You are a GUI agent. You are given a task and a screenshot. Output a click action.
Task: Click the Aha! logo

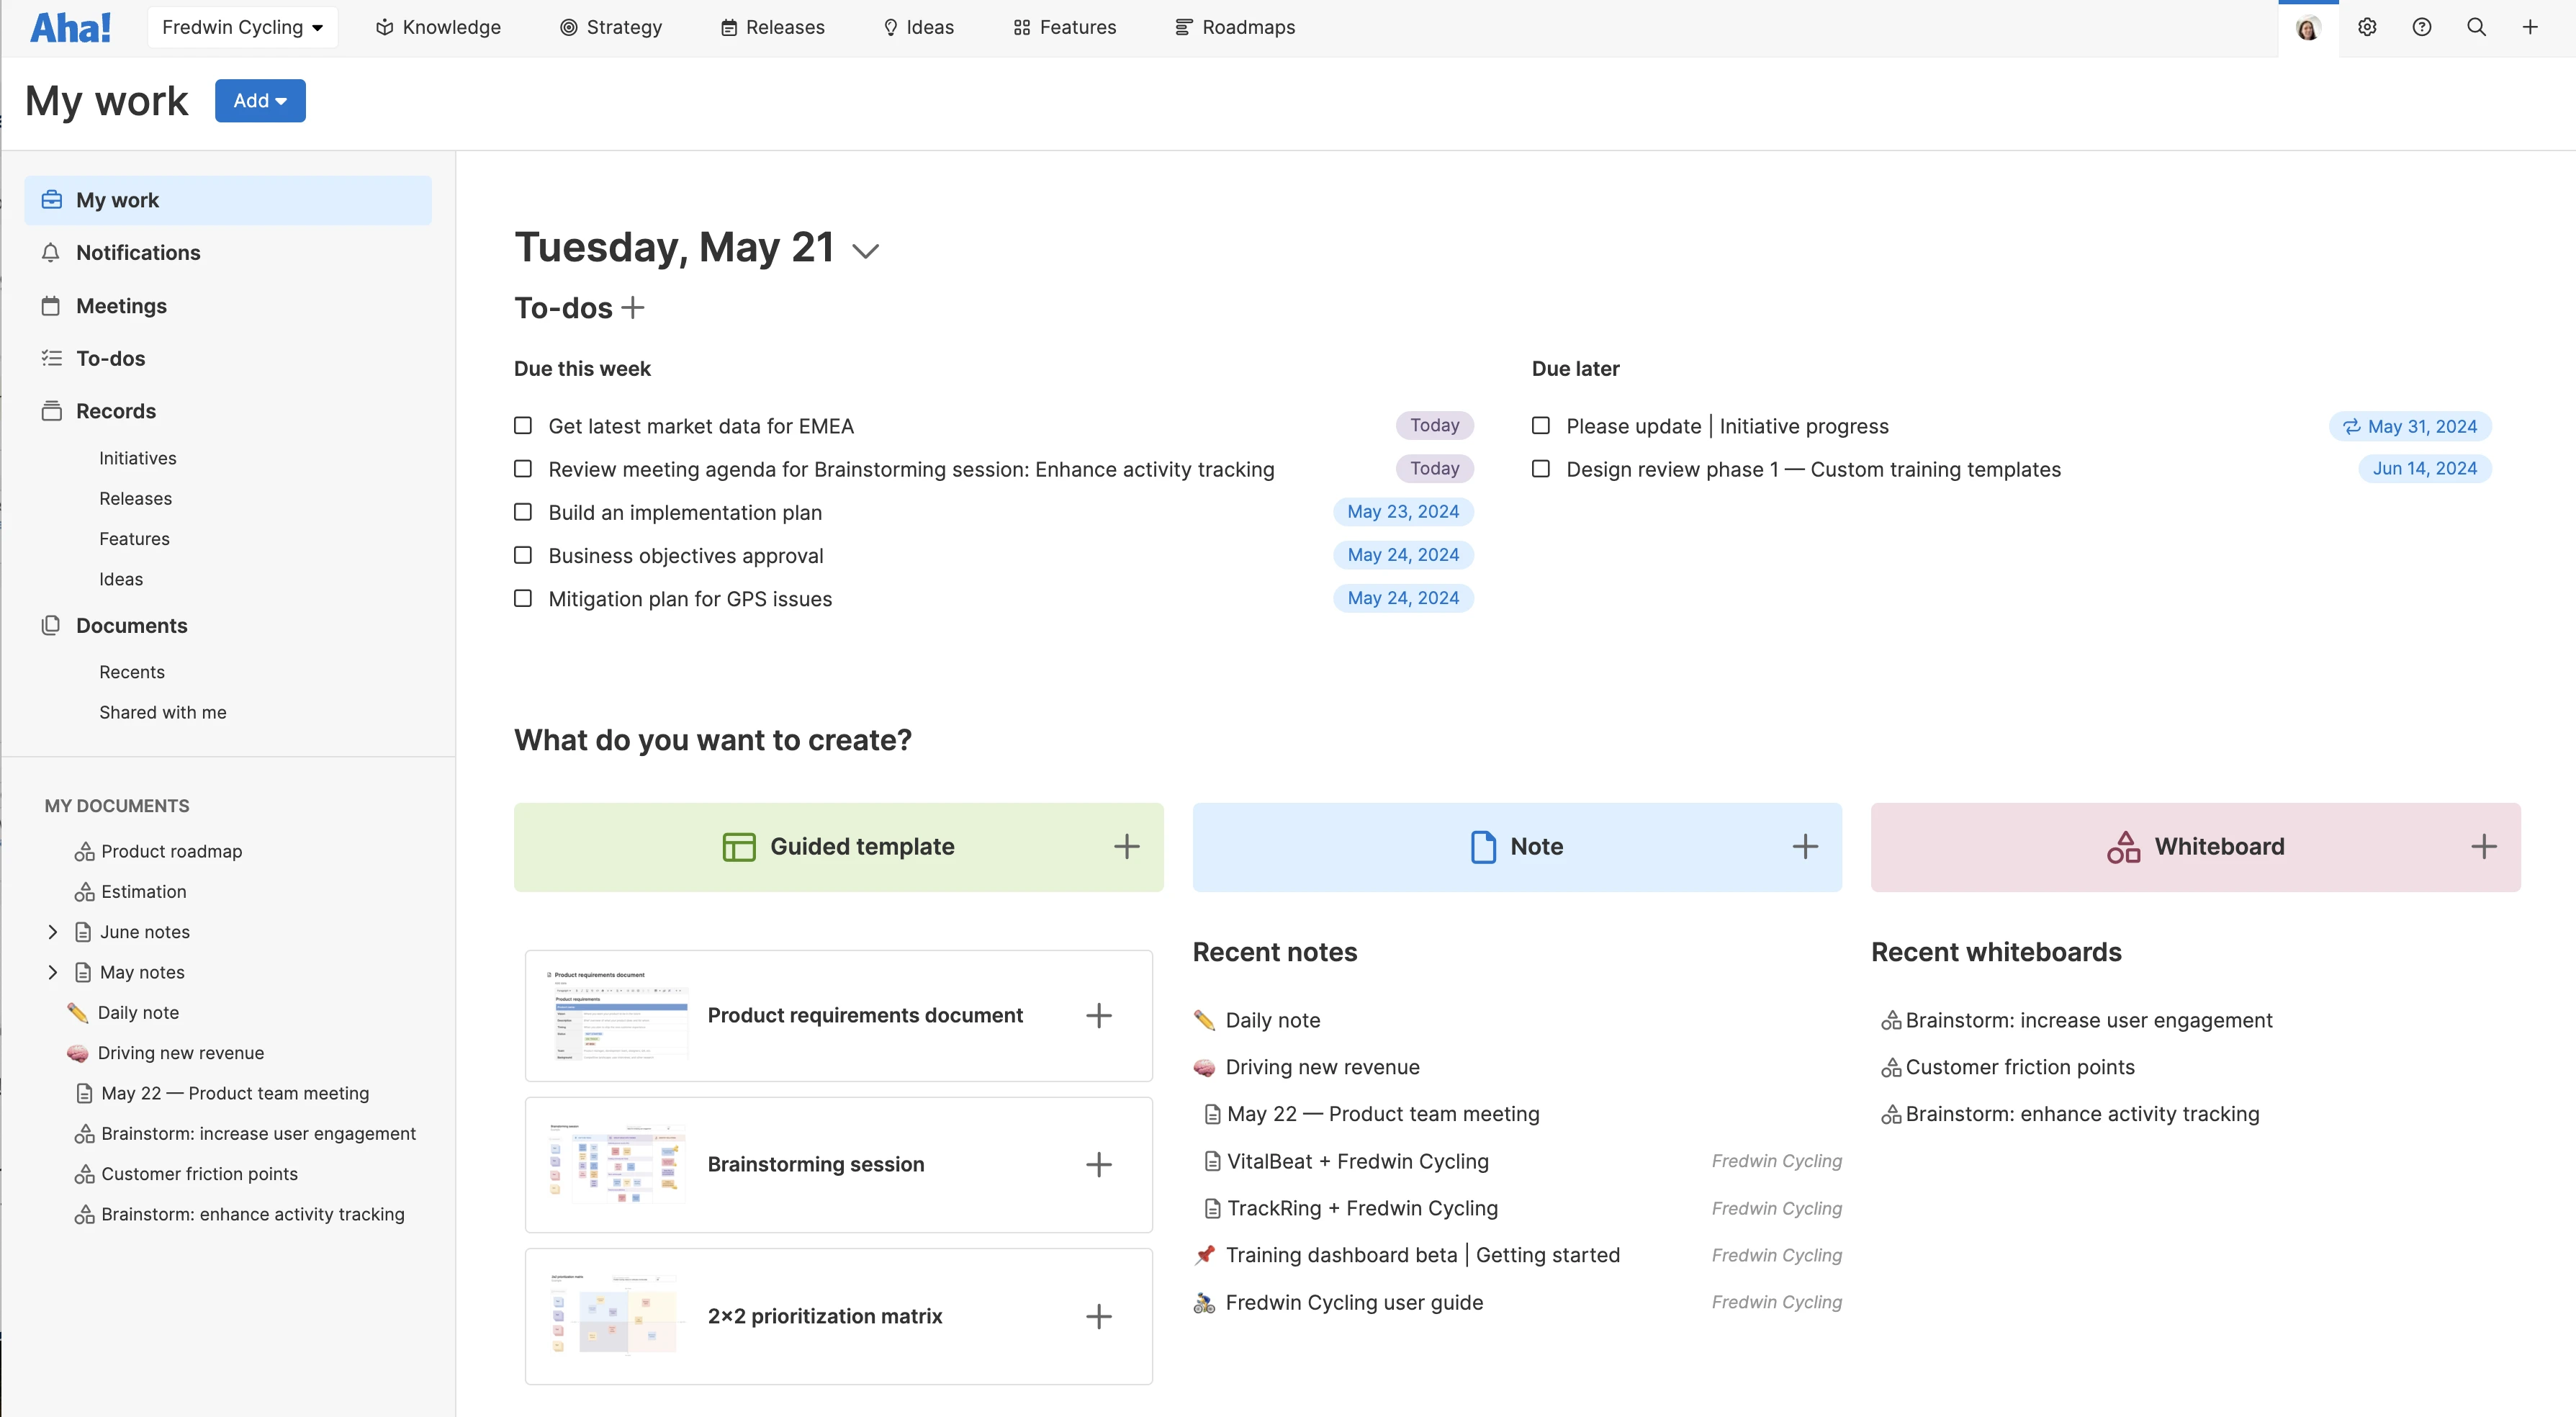pyautogui.click(x=70, y=27)
